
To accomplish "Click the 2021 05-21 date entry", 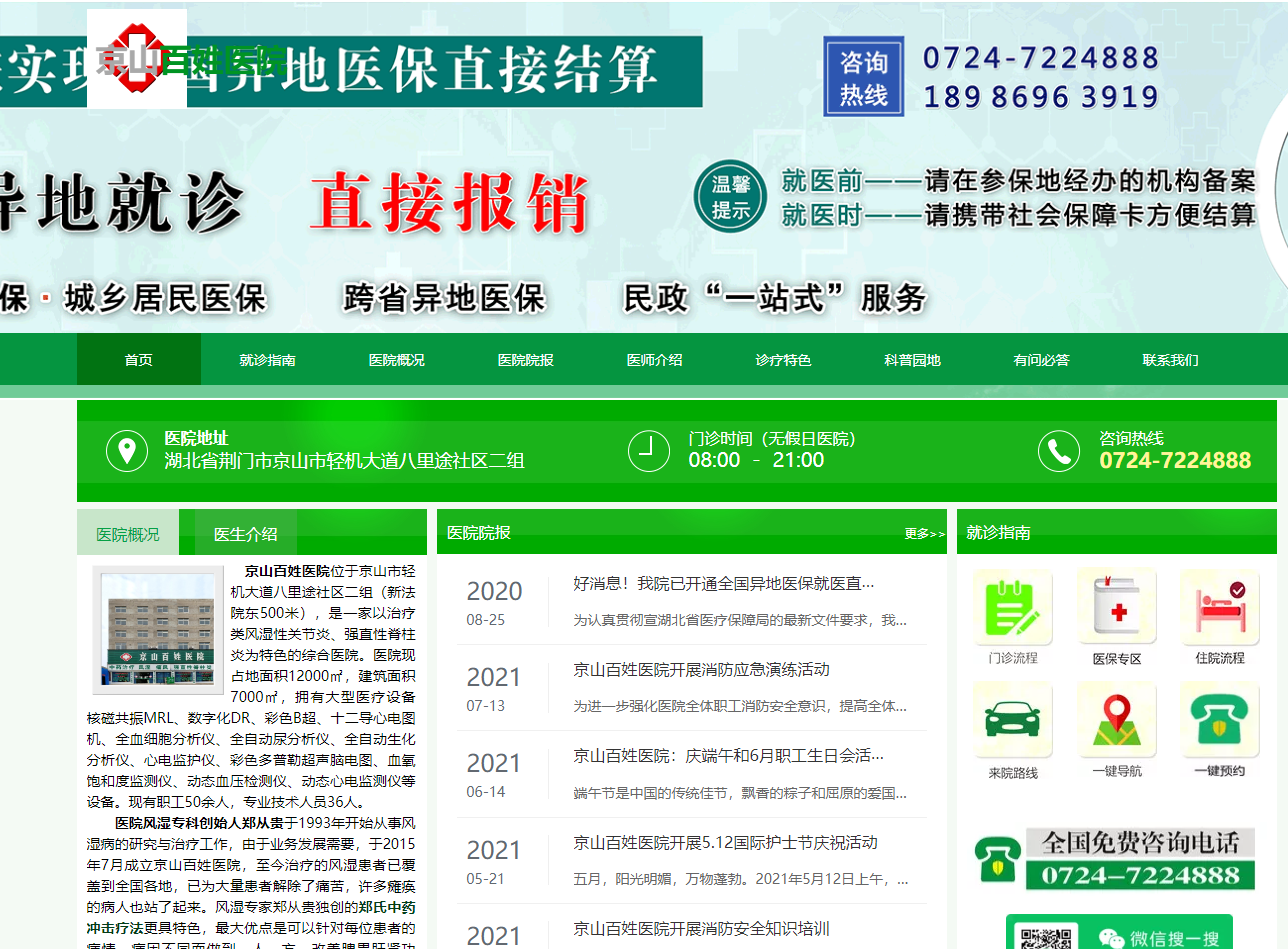I will [494, 862].
